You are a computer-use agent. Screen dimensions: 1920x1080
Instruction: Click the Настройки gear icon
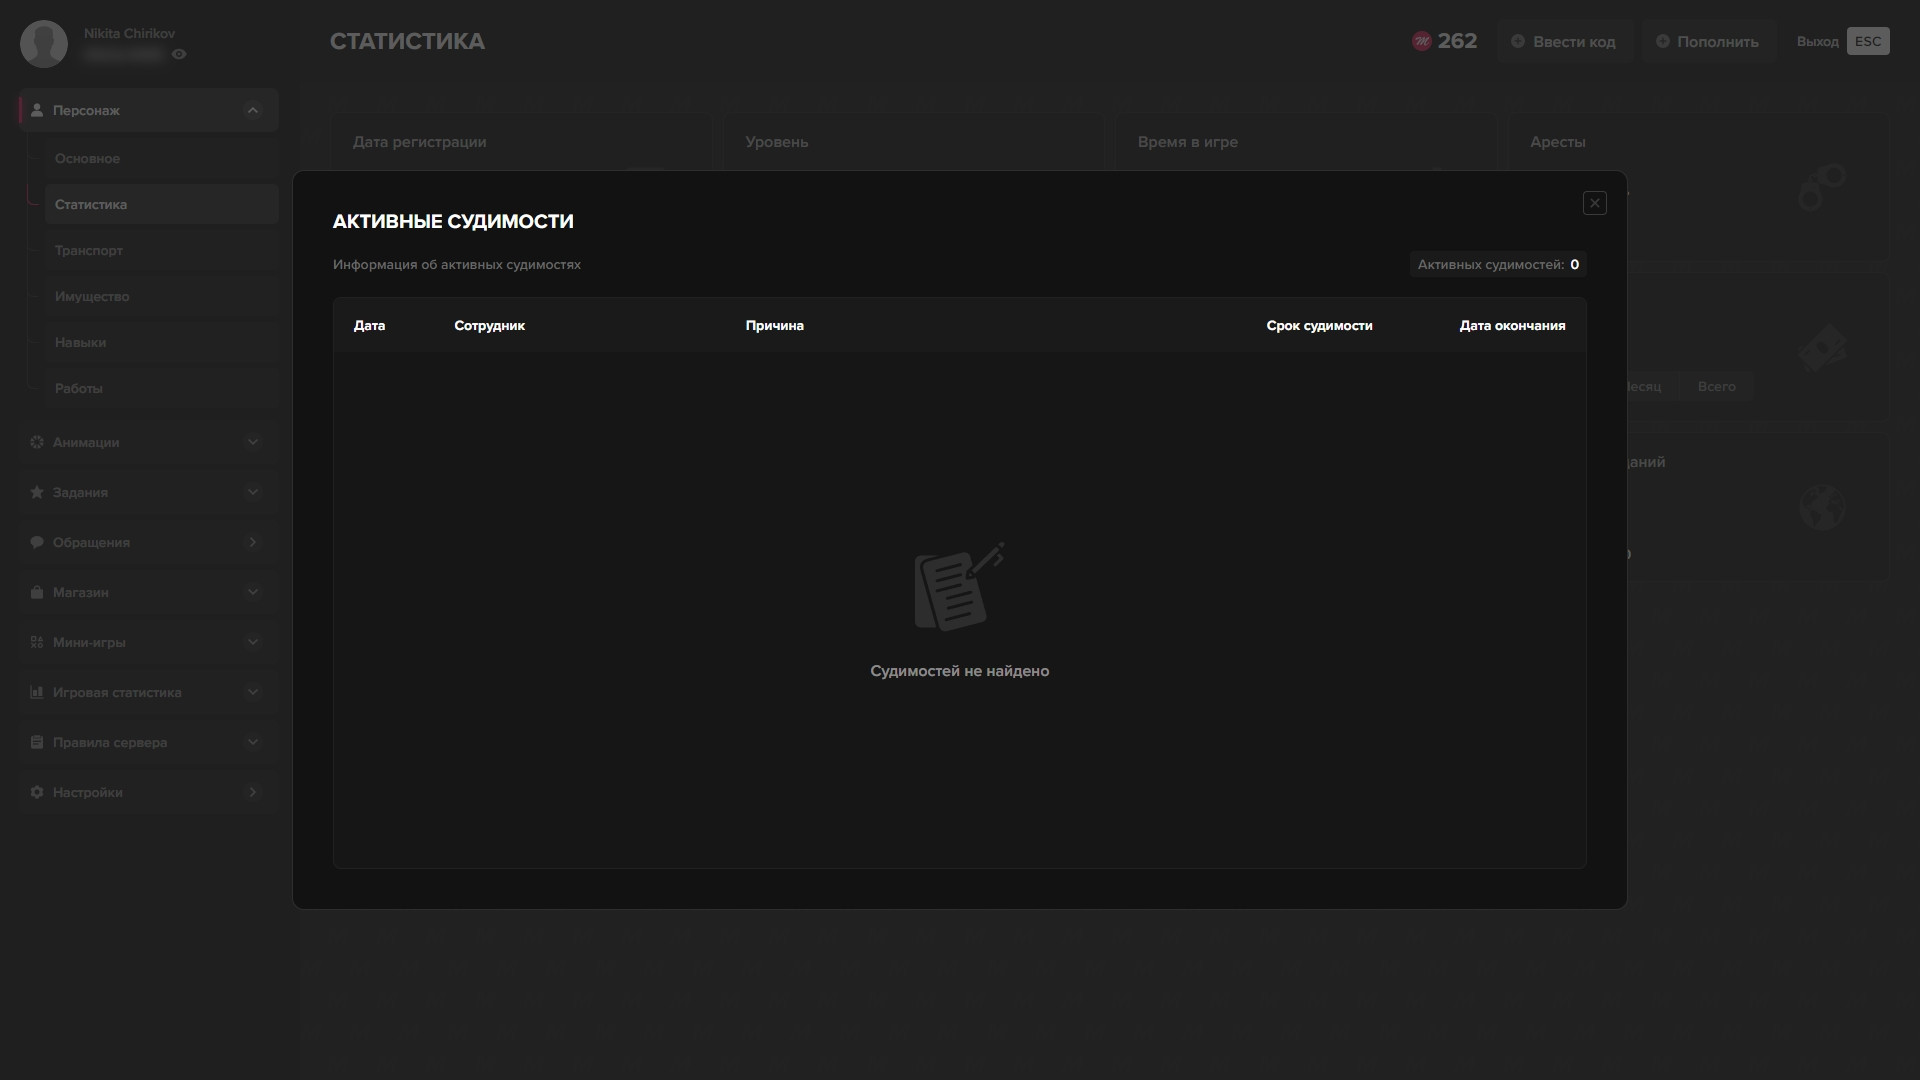(37, 792)
